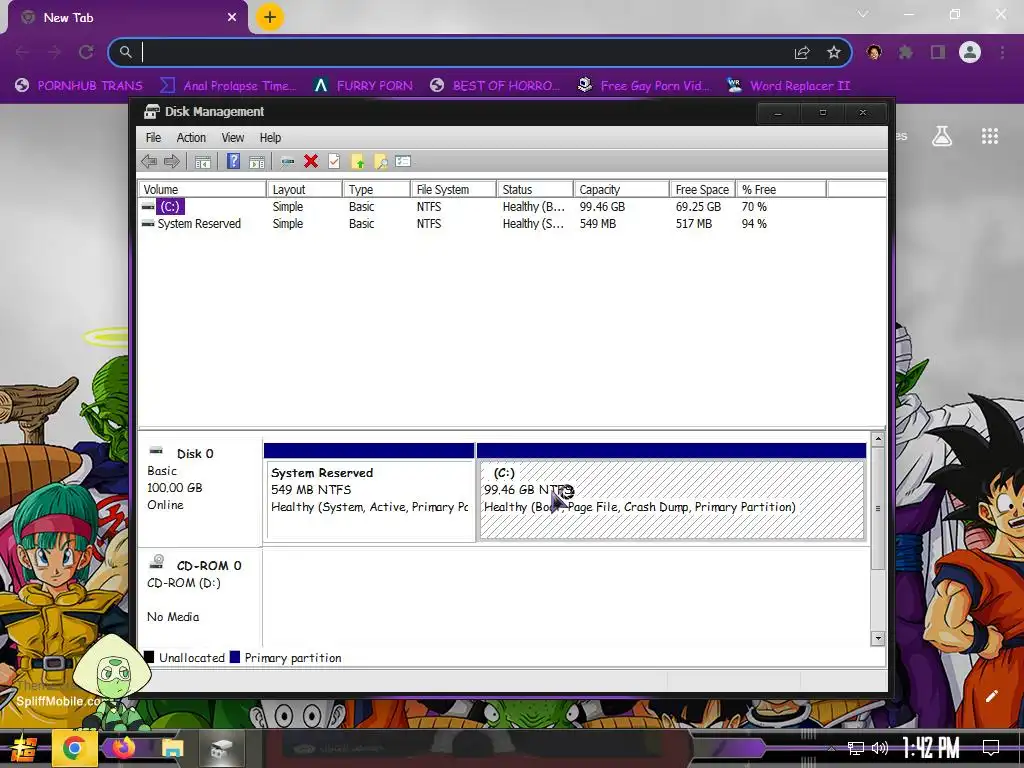Open Chrome Extensions puzzle piece icon
1024x768 pixels.
[x=905, y=52]
